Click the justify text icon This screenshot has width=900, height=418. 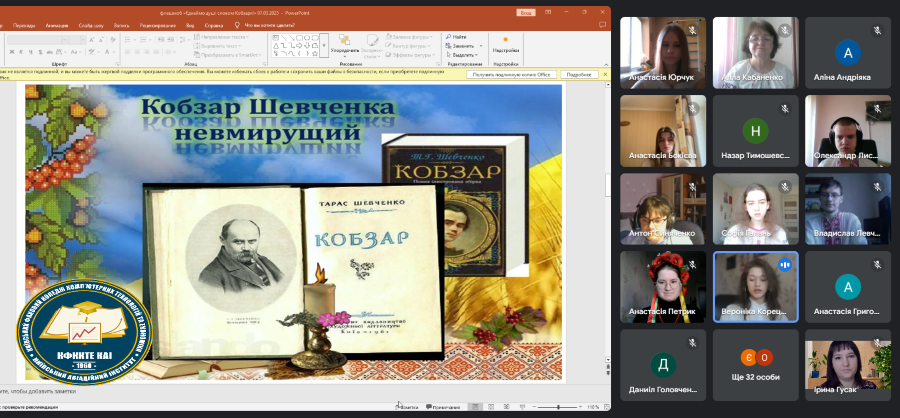156,52
